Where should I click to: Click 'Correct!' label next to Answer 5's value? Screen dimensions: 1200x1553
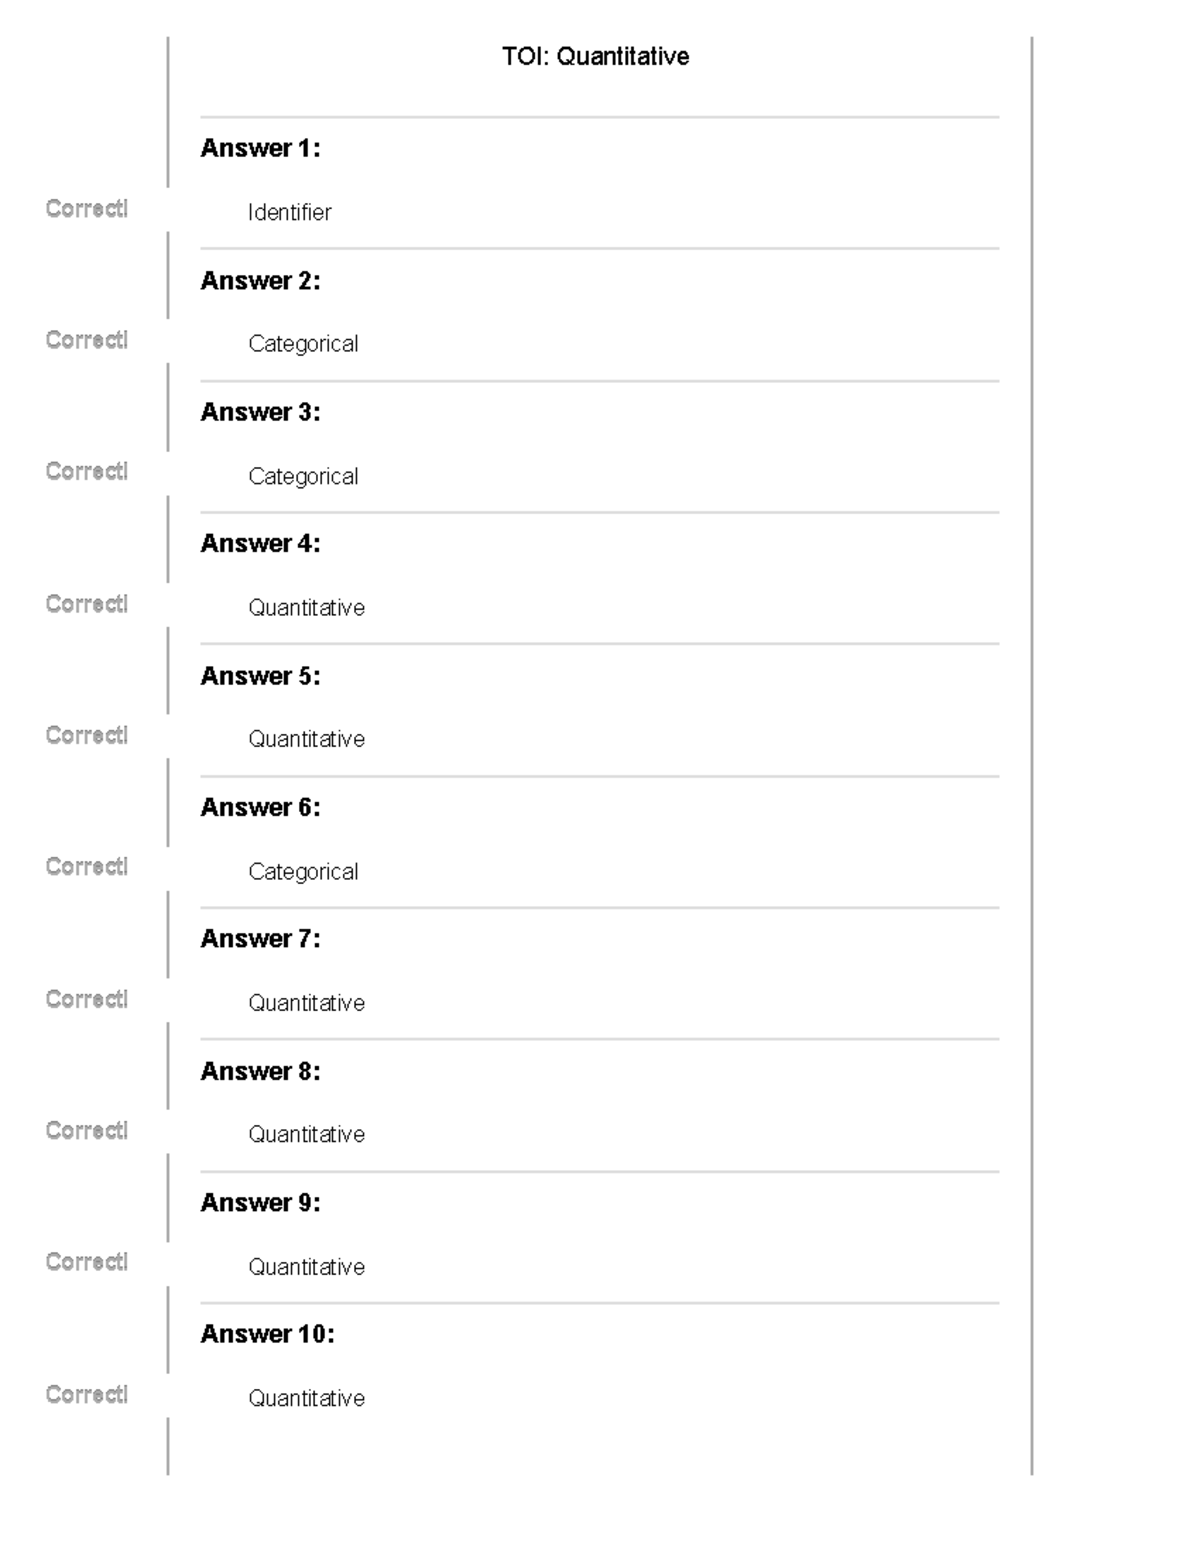87,735
